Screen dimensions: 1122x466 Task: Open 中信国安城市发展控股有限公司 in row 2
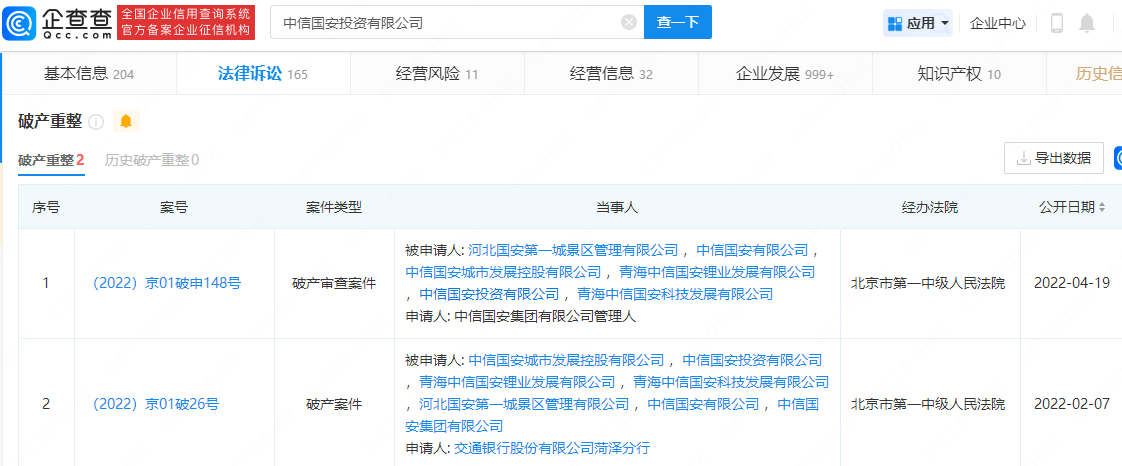coord(567,360)
